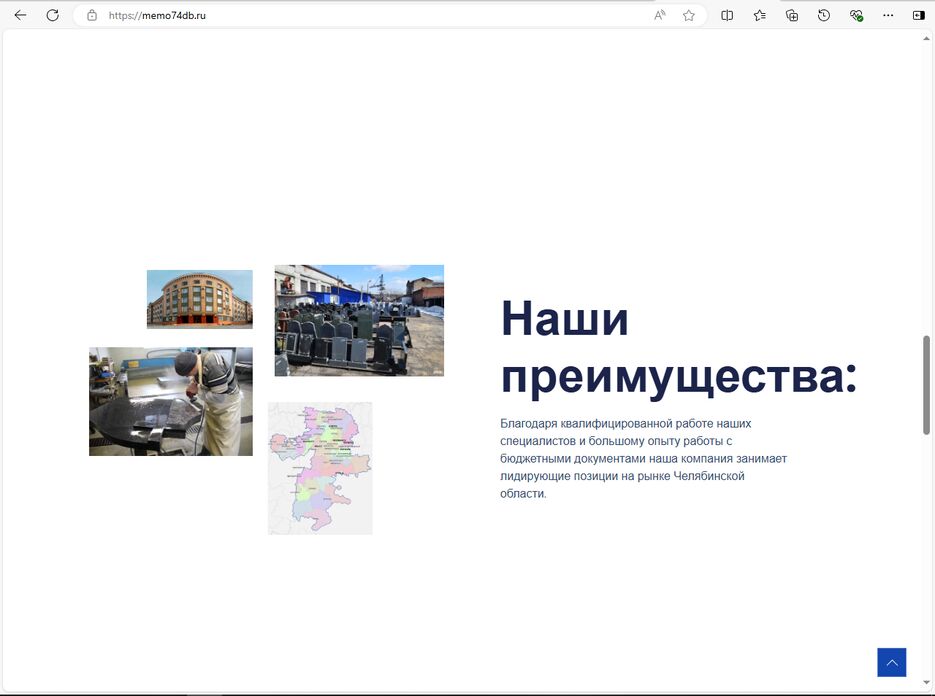
Task: Open Browser essentials heart icon
Action: point(856,15)
